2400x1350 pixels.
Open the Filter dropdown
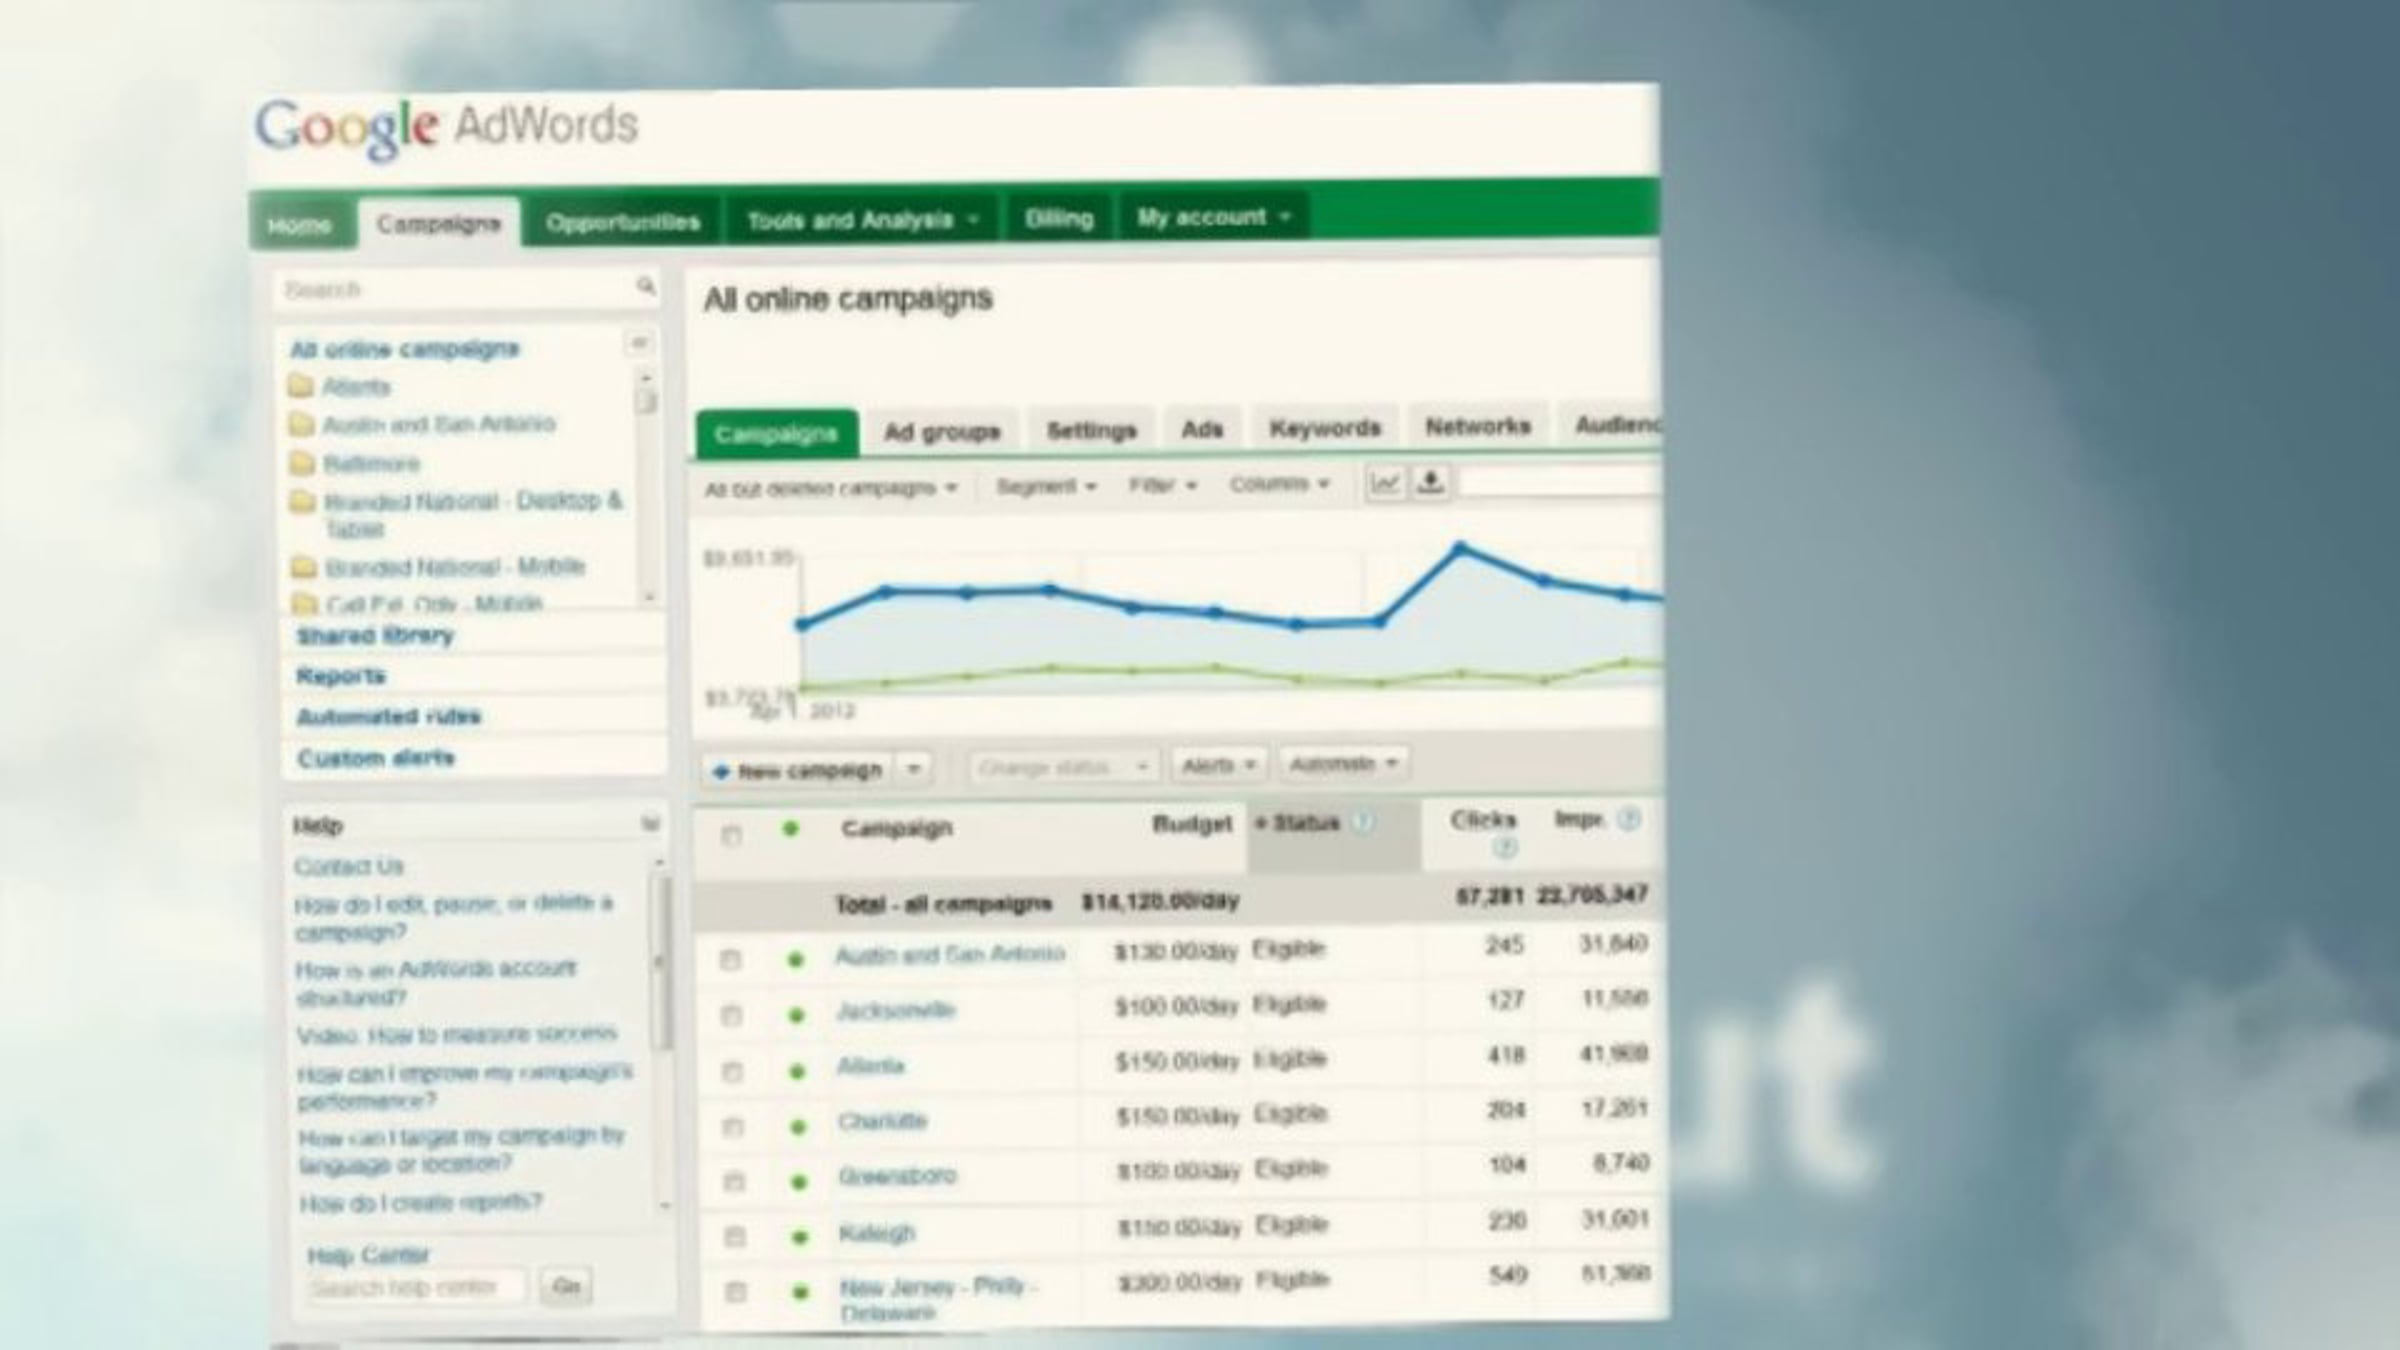(x=1163, y=485)
